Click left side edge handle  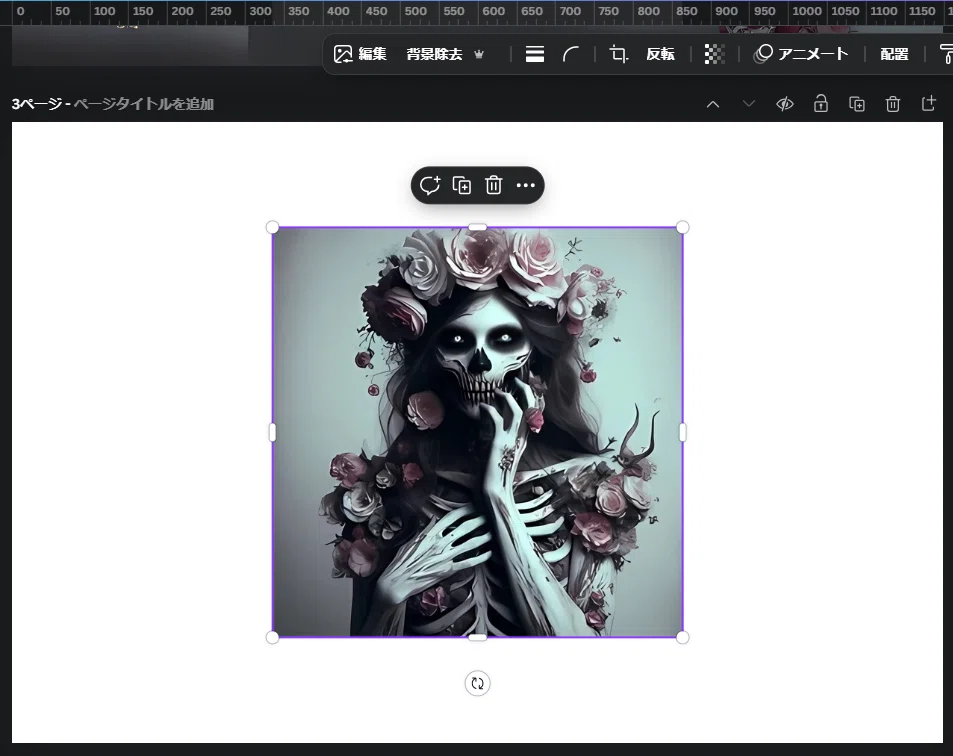pyautogui.click(x=272, y=432)
